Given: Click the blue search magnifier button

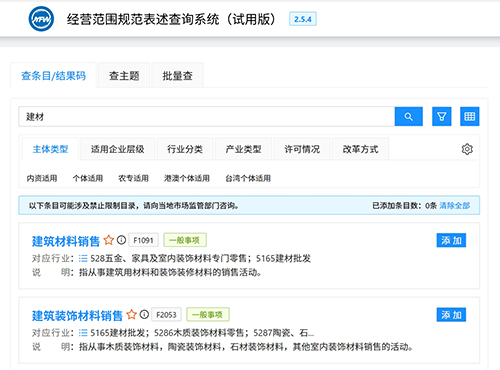Looking at the screenshot, I should coord(409,116).
